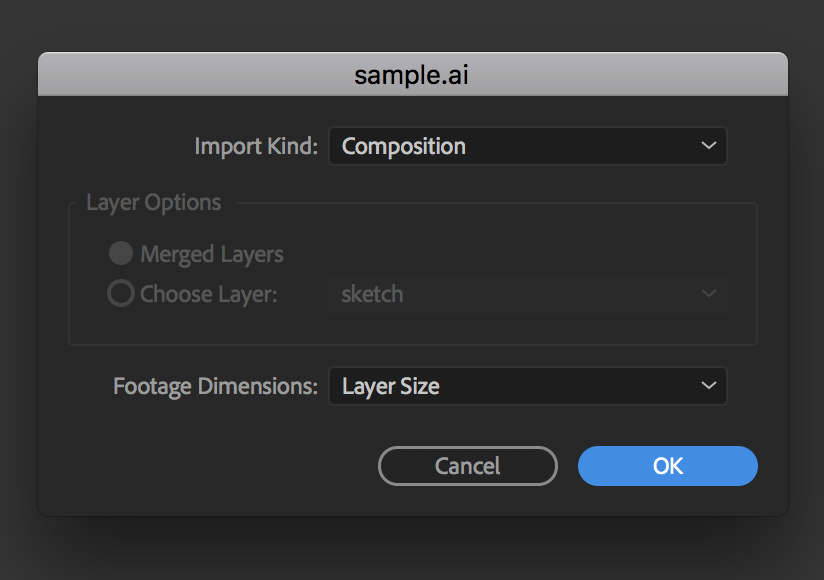This screenshot has height=580, width=824.
Task: Click the Layer Options group heading
Action: (x=153, y=203)
